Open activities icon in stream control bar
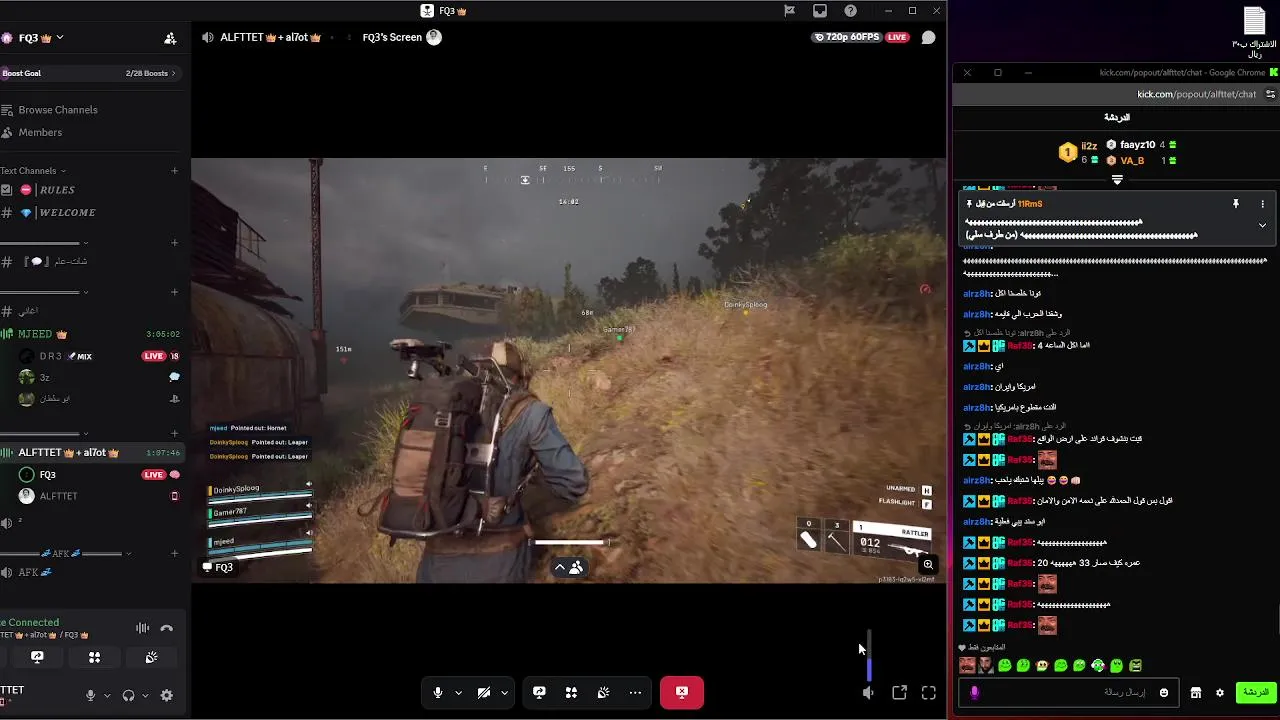This screenshot has height=720, width=1280. pos(571,692)
